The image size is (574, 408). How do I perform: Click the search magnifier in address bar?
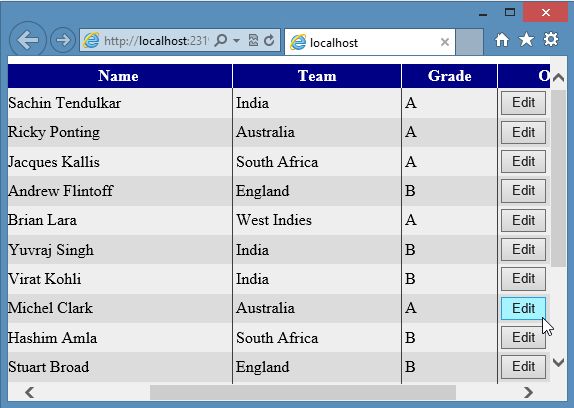tap(221, 40)
